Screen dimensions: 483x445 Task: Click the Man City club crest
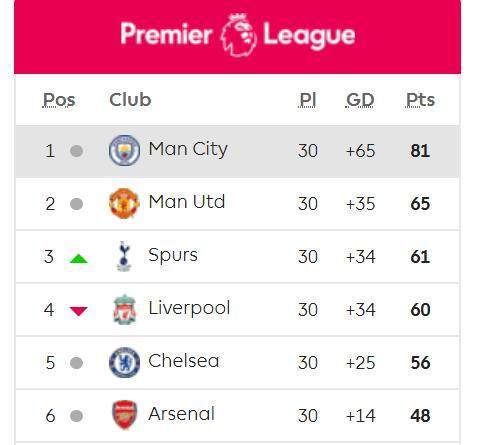tap(124, 151)
